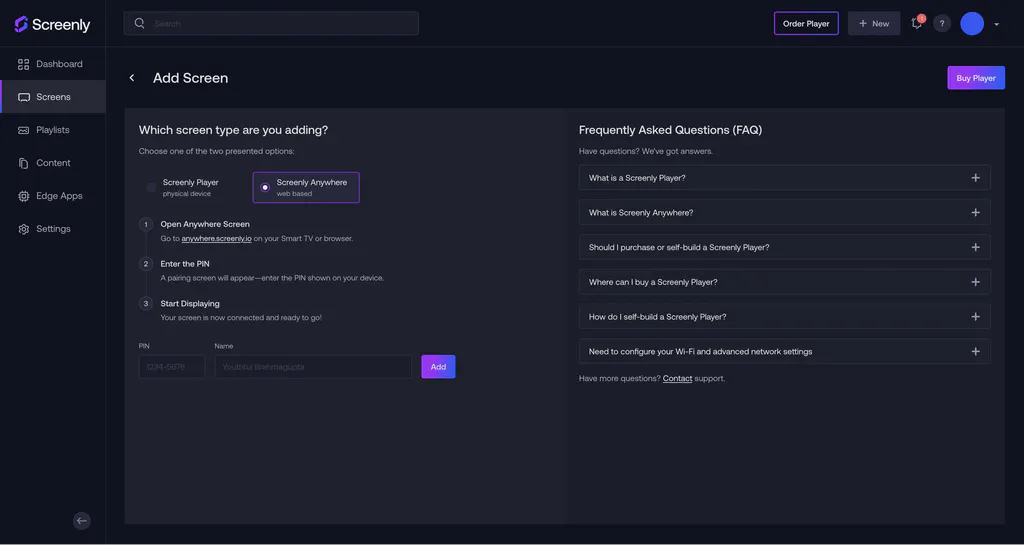The image size is (1024, 545).
Task: Click the search magnifier icon
Action: coord(139,23)
